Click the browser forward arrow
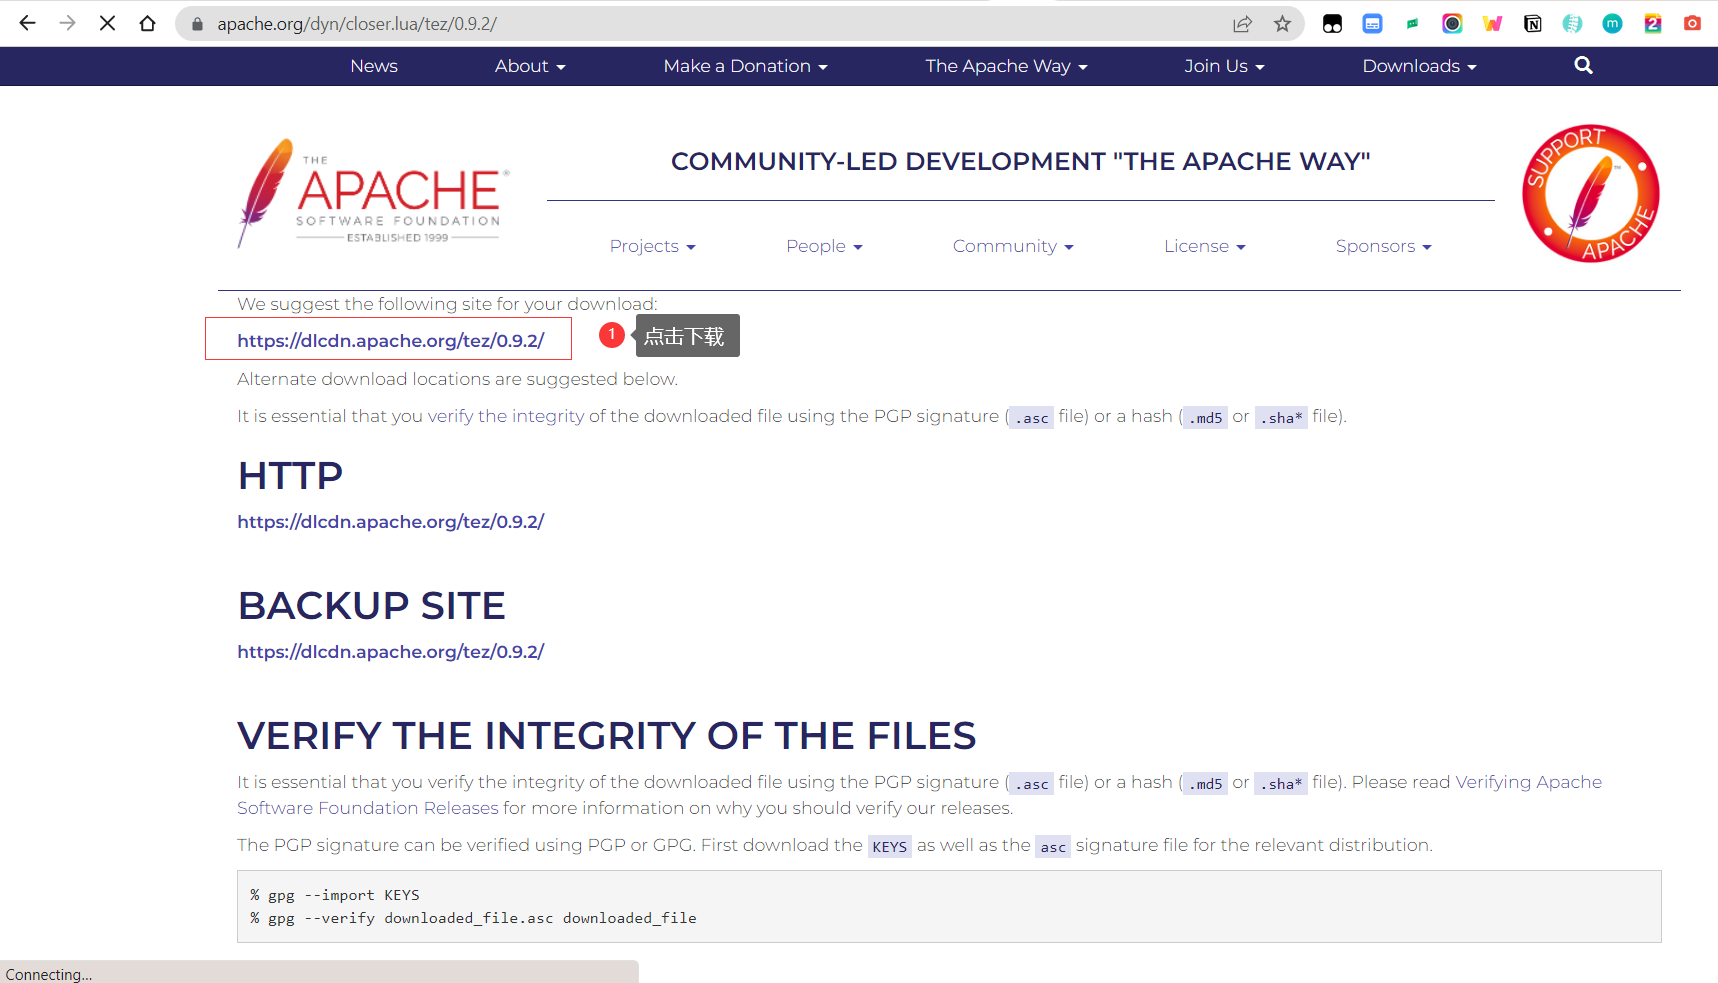This screenshot has height=983, width=1718. point(67,23)
